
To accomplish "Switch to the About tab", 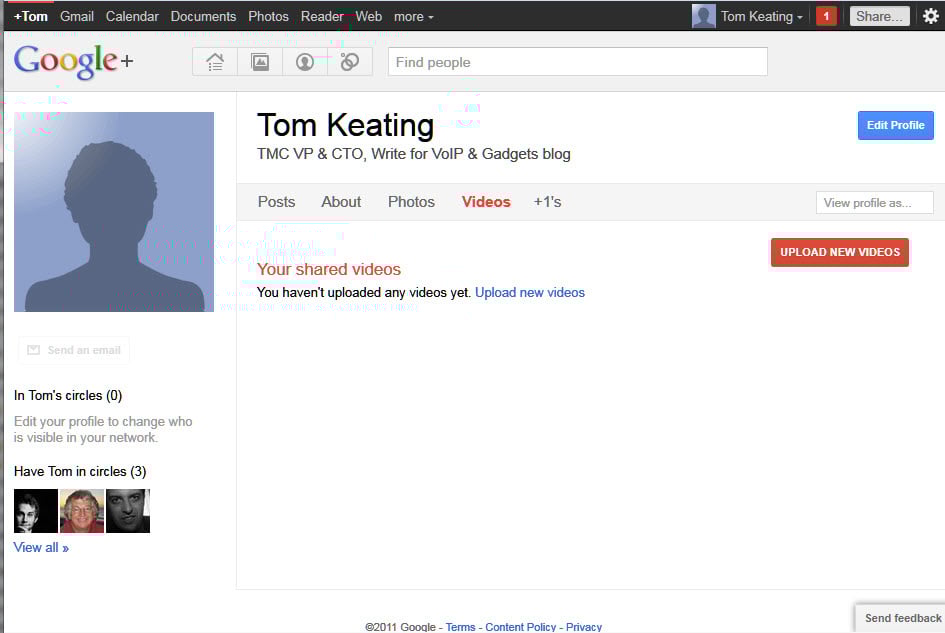I will (x=341, y=202).
